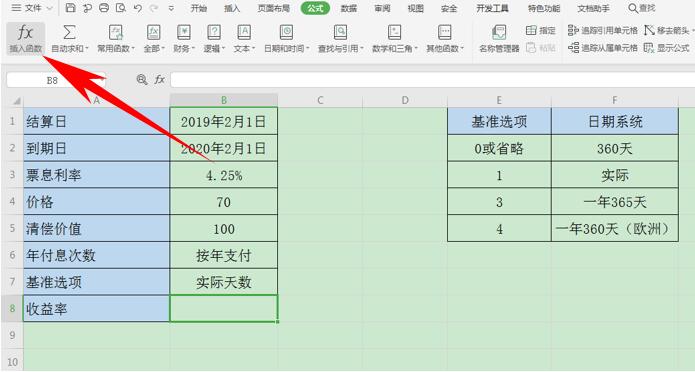This screenshot has height=372, width=695.
Task: Select cell F1 labeled 日期系统
Action: [615, 121]
